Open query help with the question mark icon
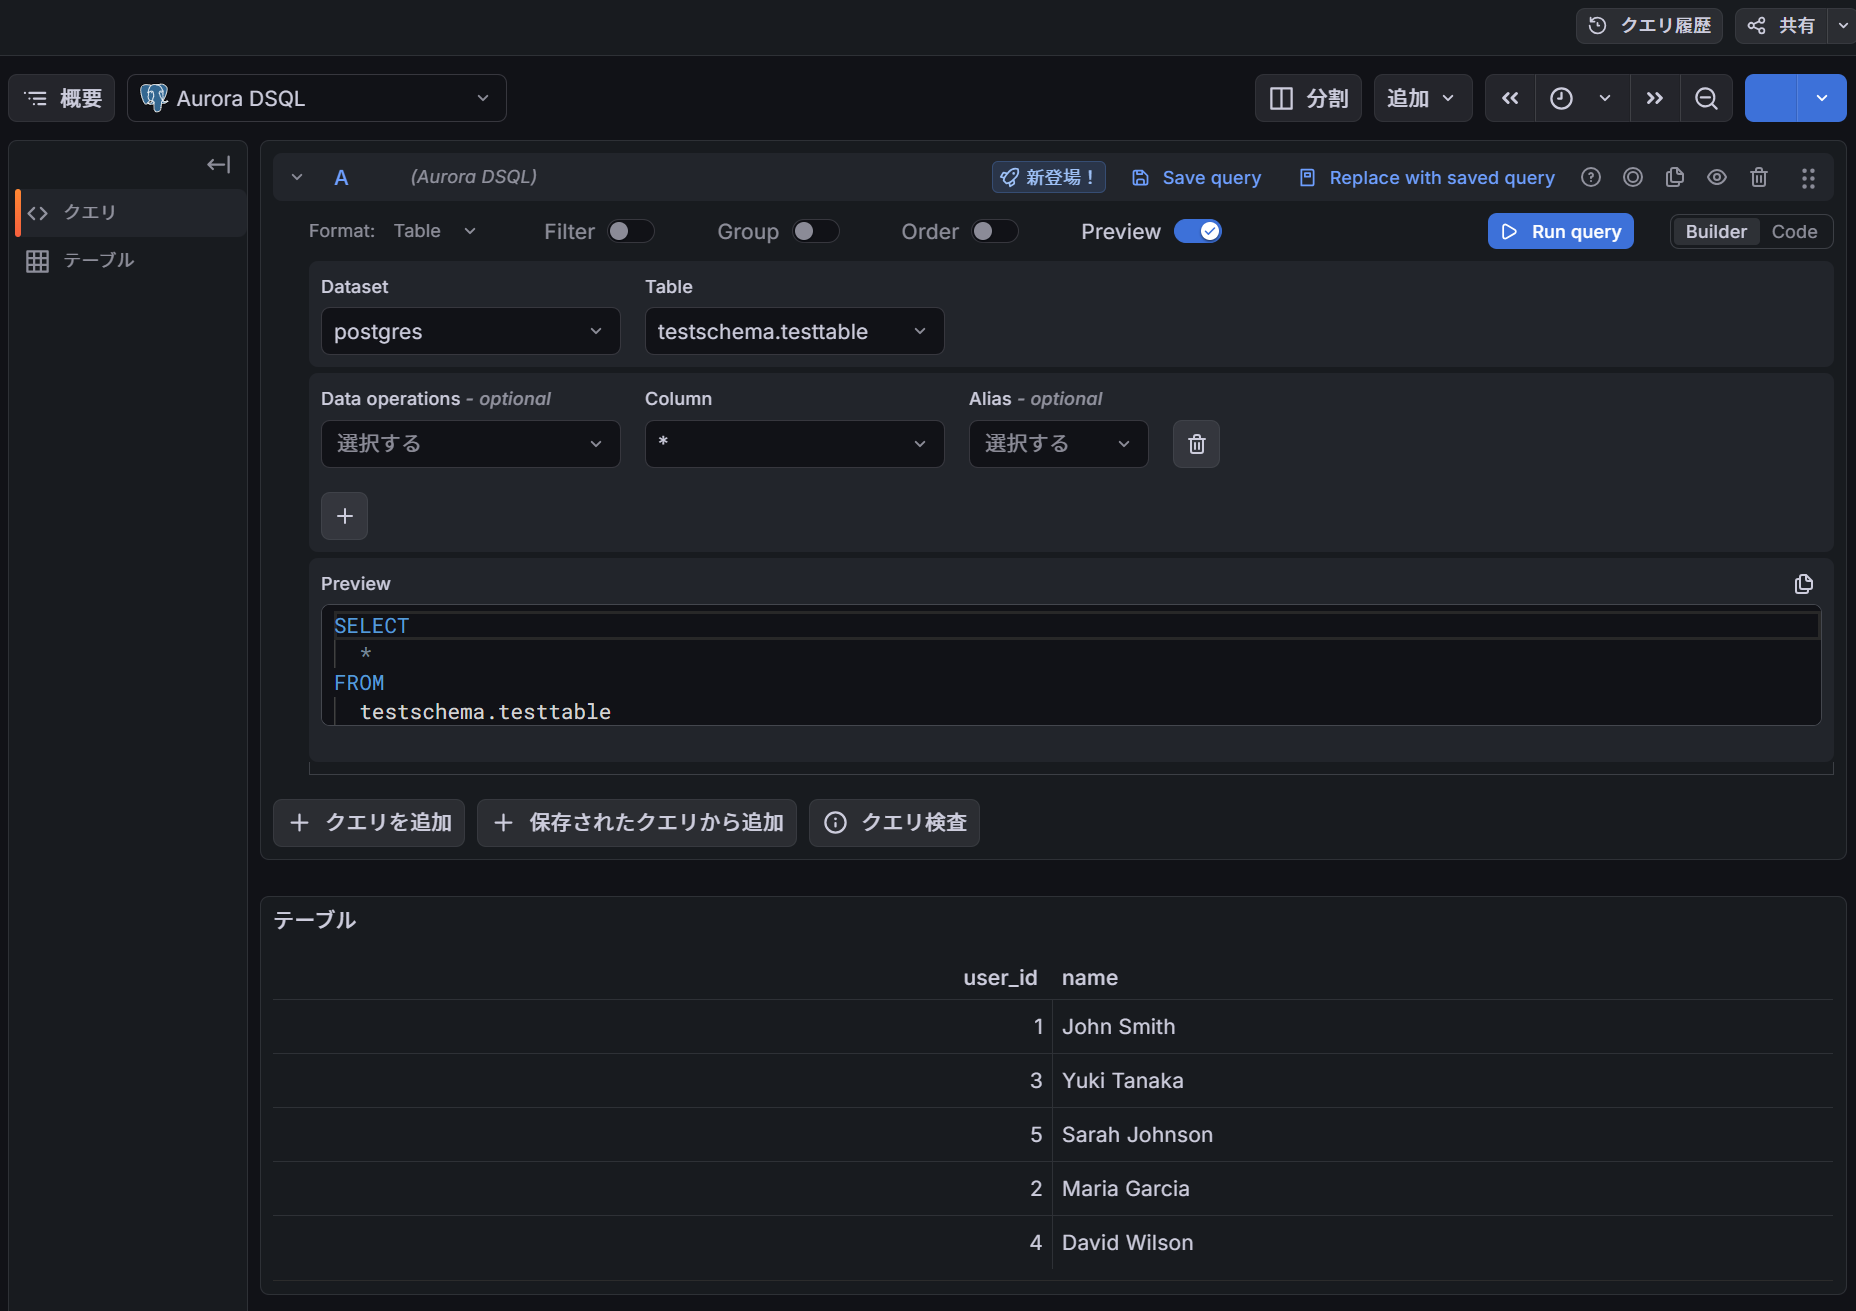 coord(1590,177)
